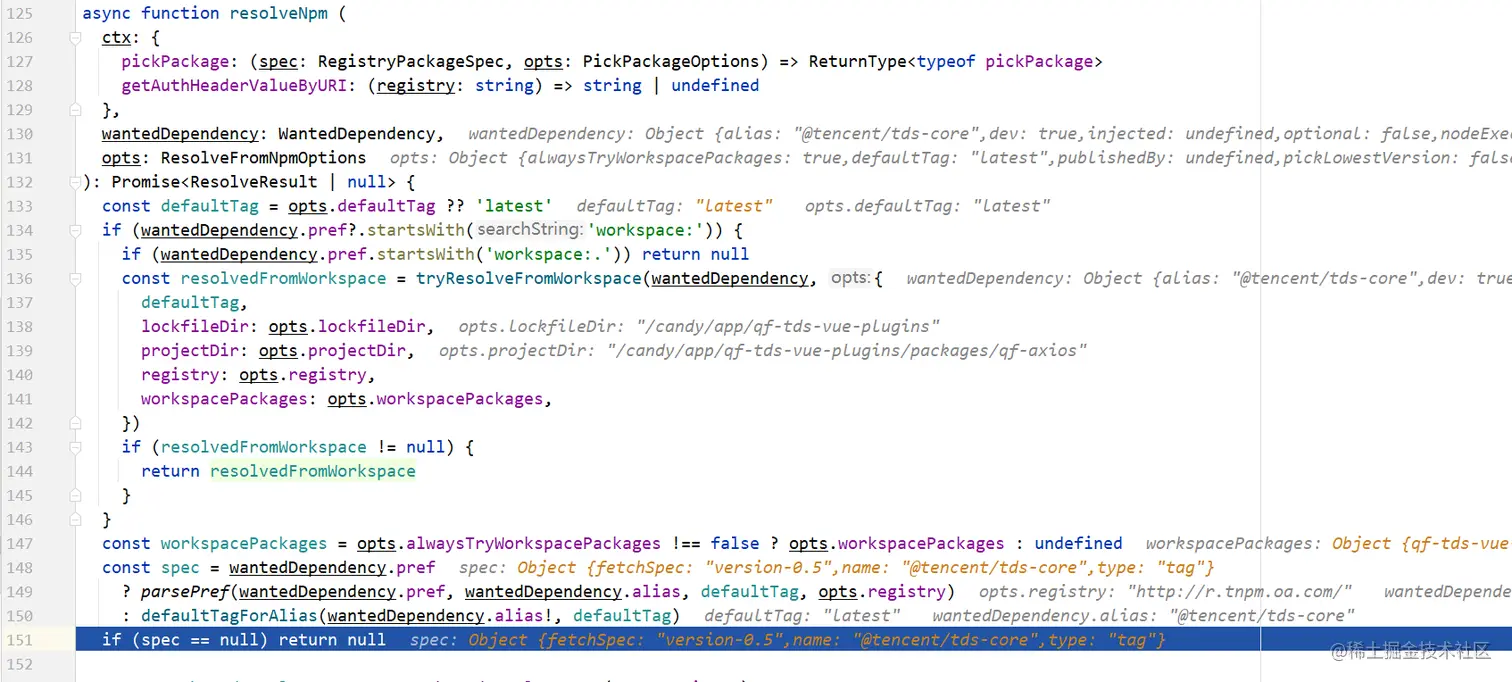Click ResolveFromNpmOptions type on line 131

click(263, 158)
